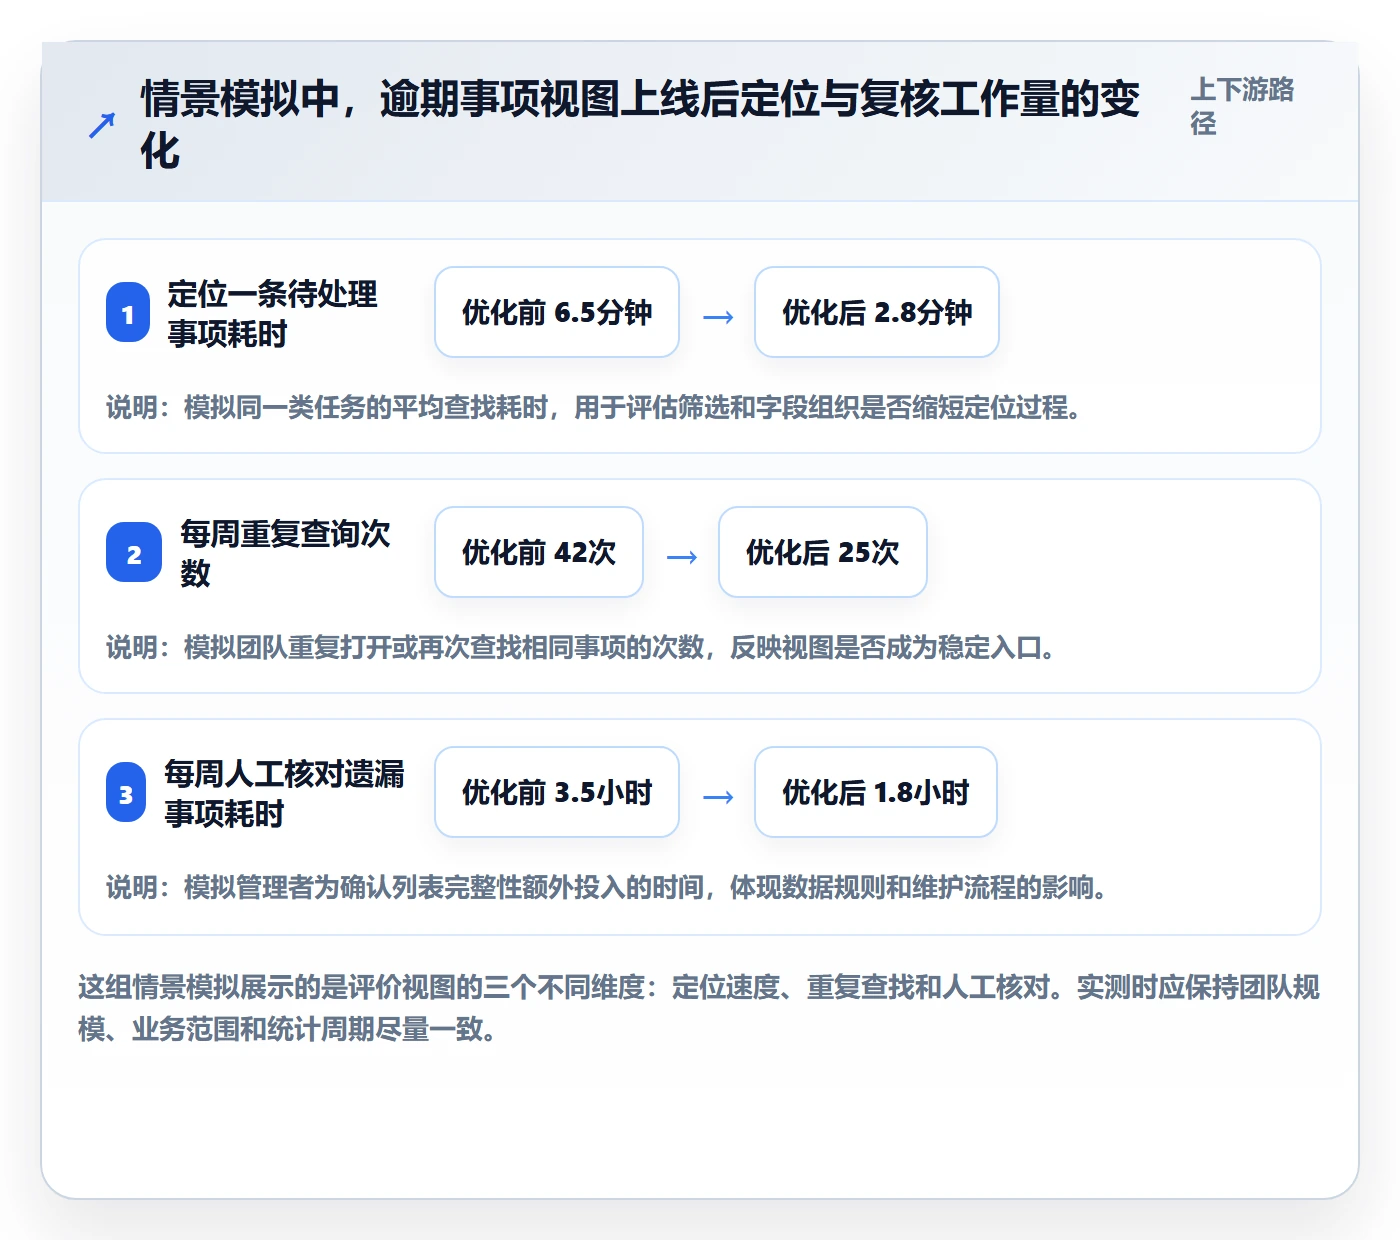Select the card title beginning 情景模拟中
This screenshot has width=1400, height=1240.
tap(640, 125)
